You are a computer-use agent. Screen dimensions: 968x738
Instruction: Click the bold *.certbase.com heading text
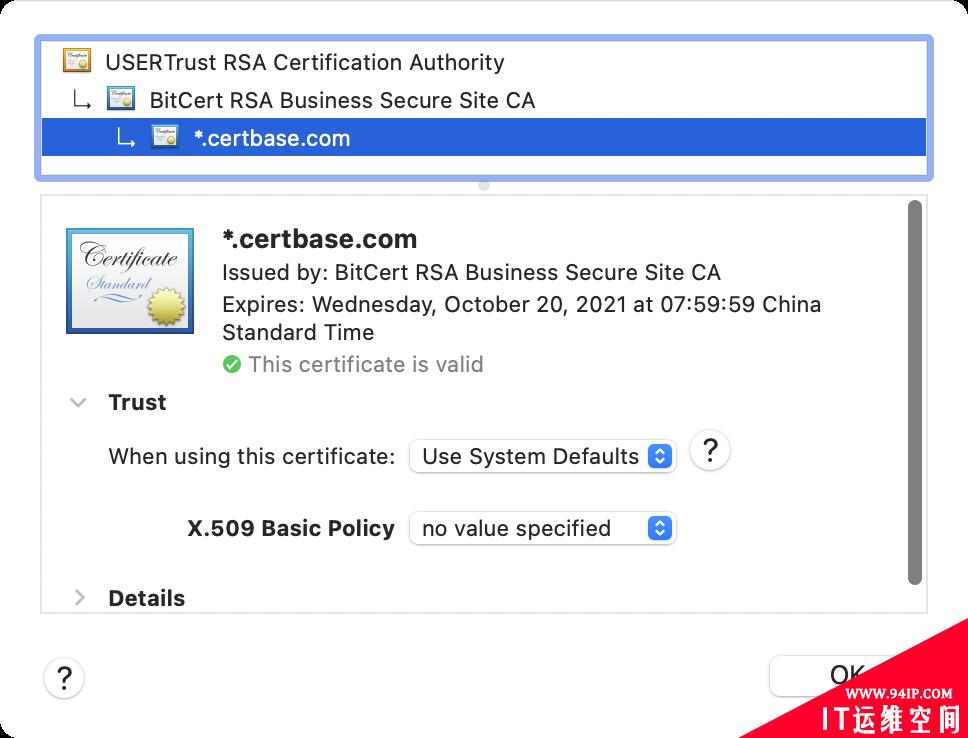(x=320, y=239)
